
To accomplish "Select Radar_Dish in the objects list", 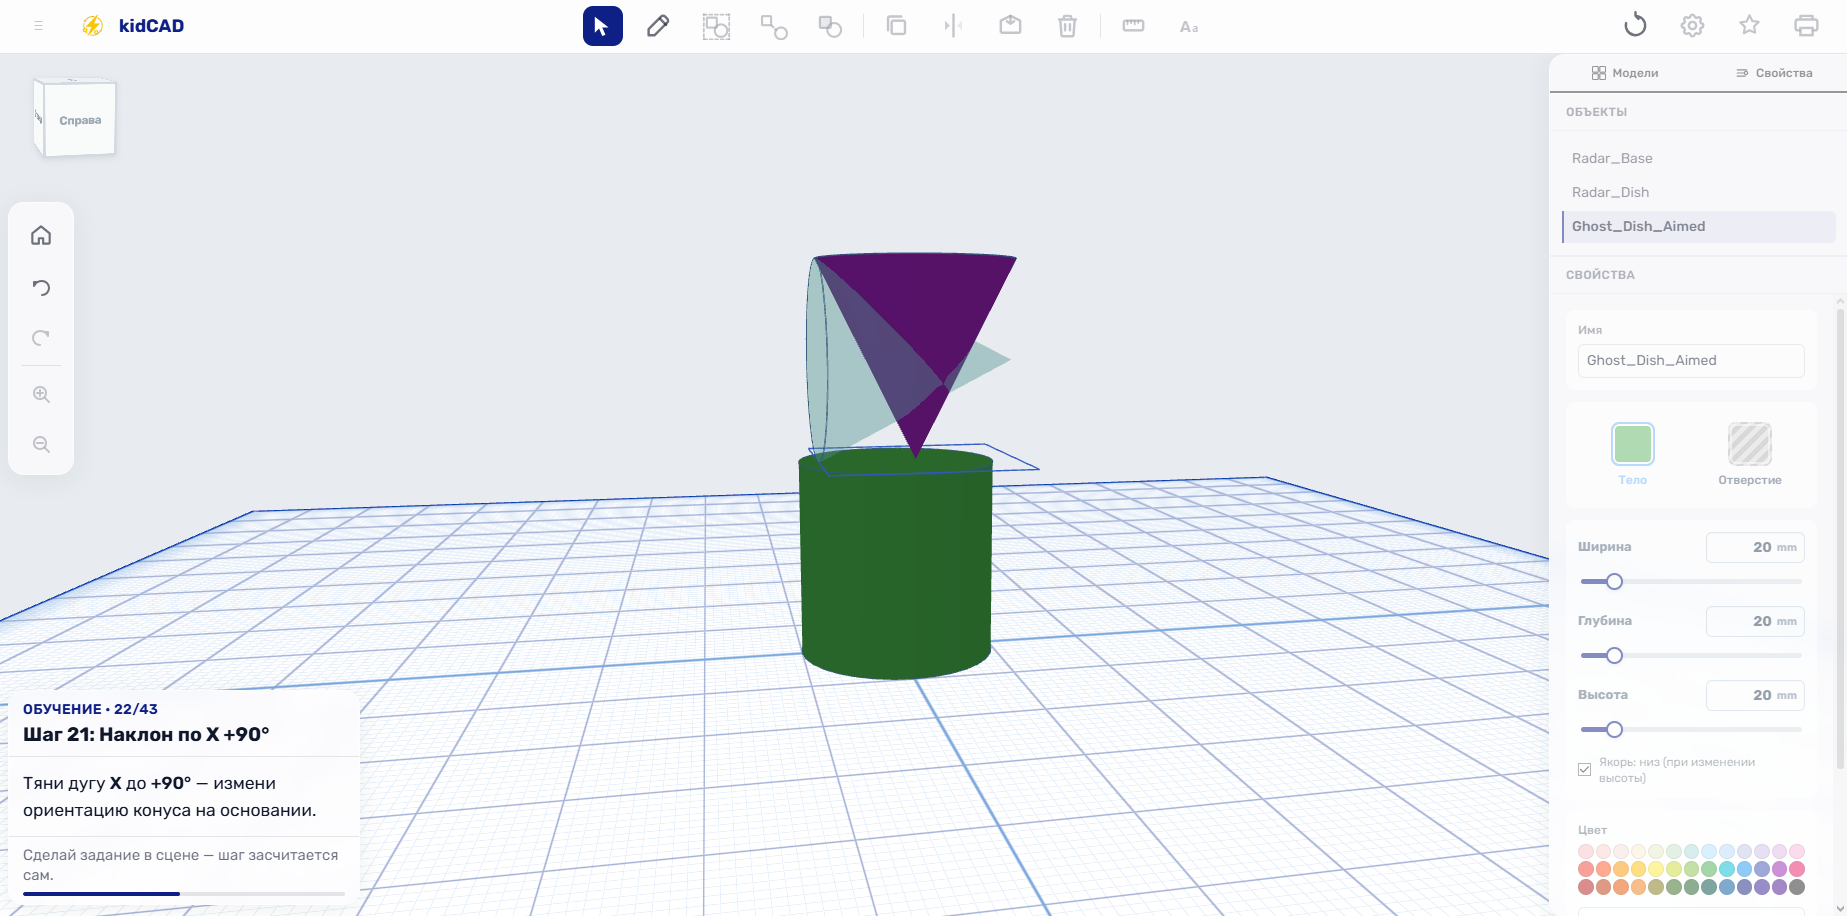I will (1698, 192).
